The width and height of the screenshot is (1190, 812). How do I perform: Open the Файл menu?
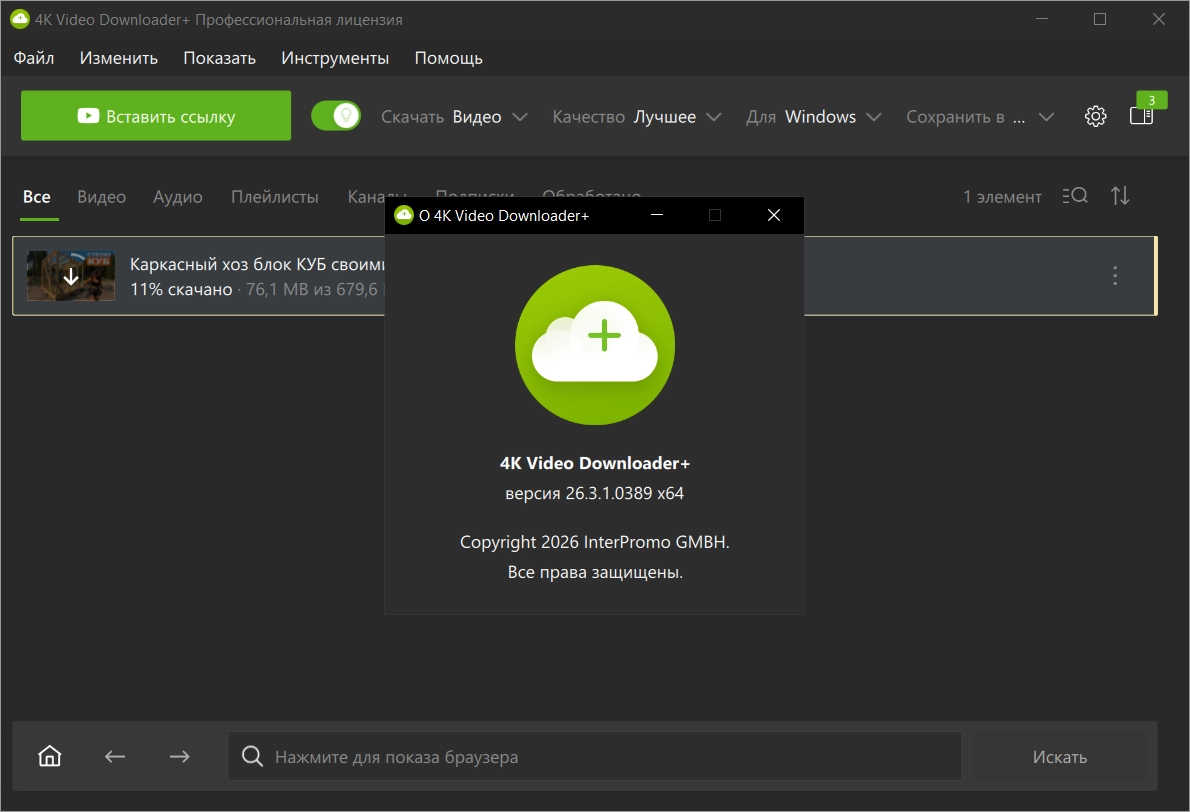[x=34, y=58]
